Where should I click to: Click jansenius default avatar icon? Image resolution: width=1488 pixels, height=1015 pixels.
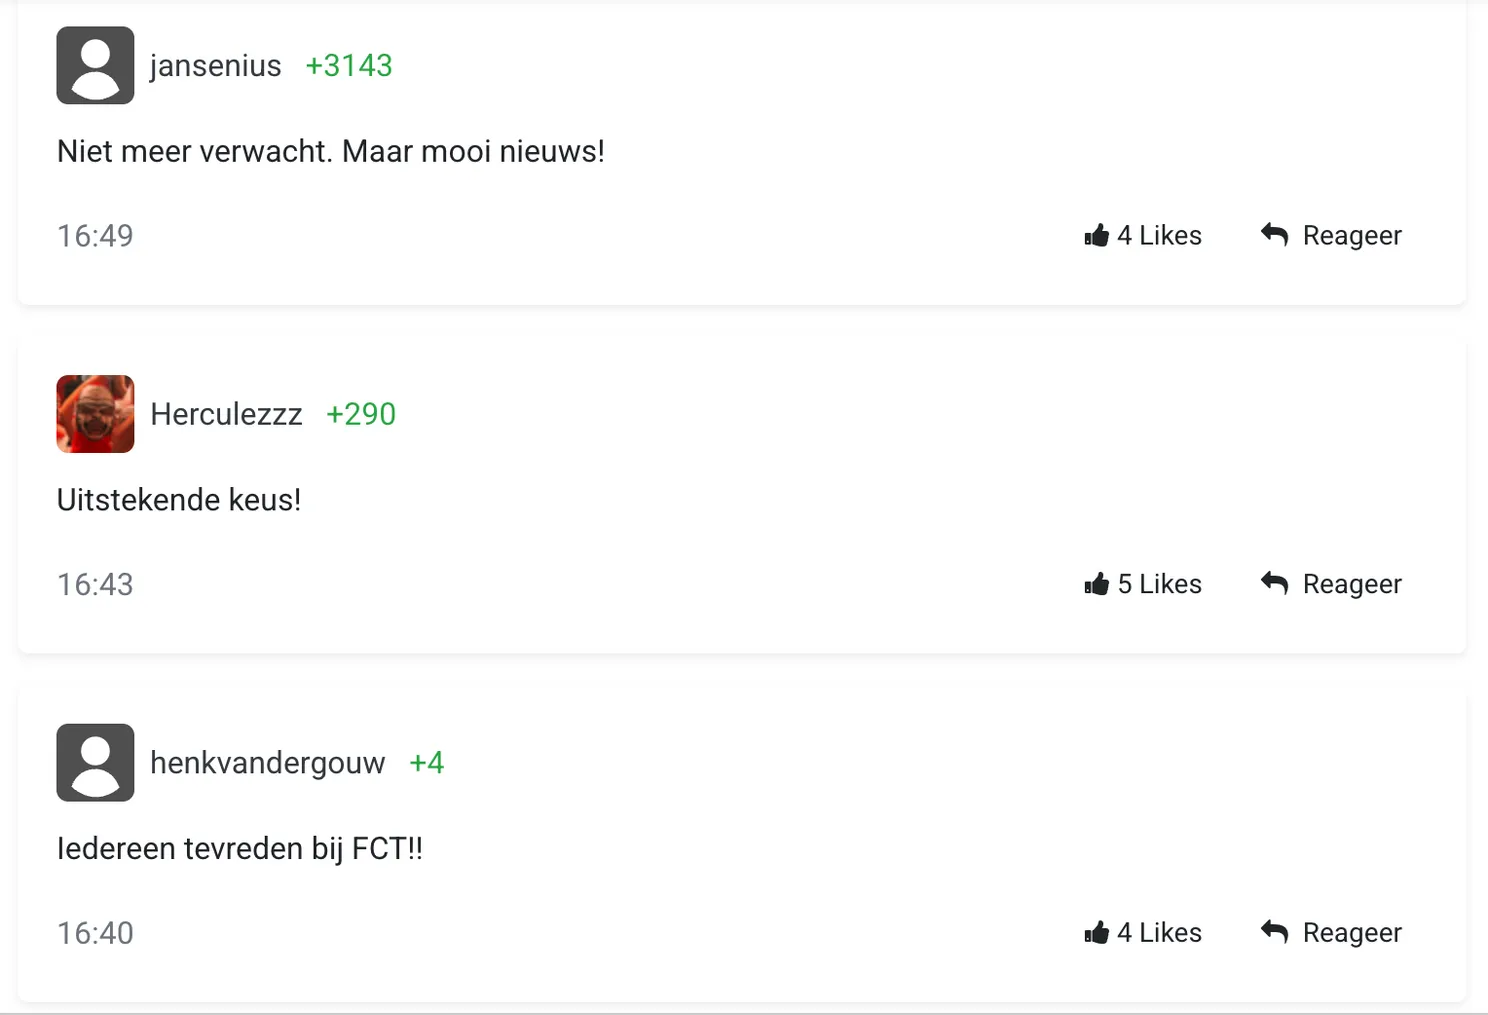(x=95, y=65)
